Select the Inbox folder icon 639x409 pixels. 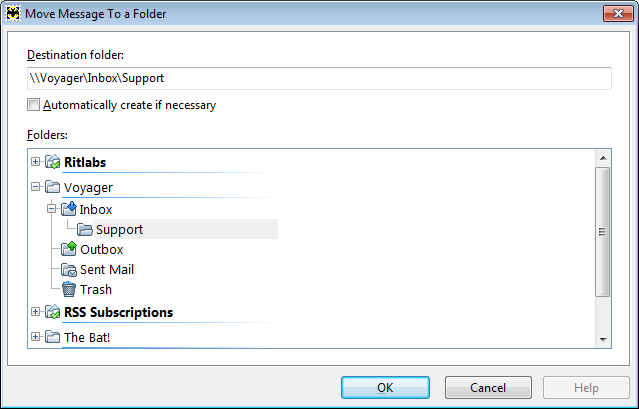68,209
